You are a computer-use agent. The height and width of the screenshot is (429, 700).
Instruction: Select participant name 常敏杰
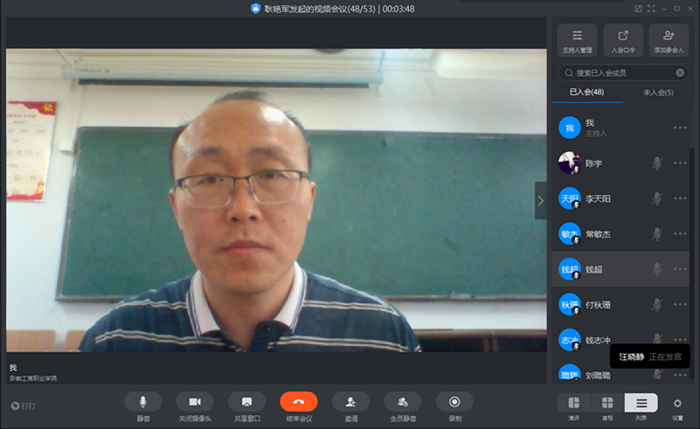(x=598, y=234)
